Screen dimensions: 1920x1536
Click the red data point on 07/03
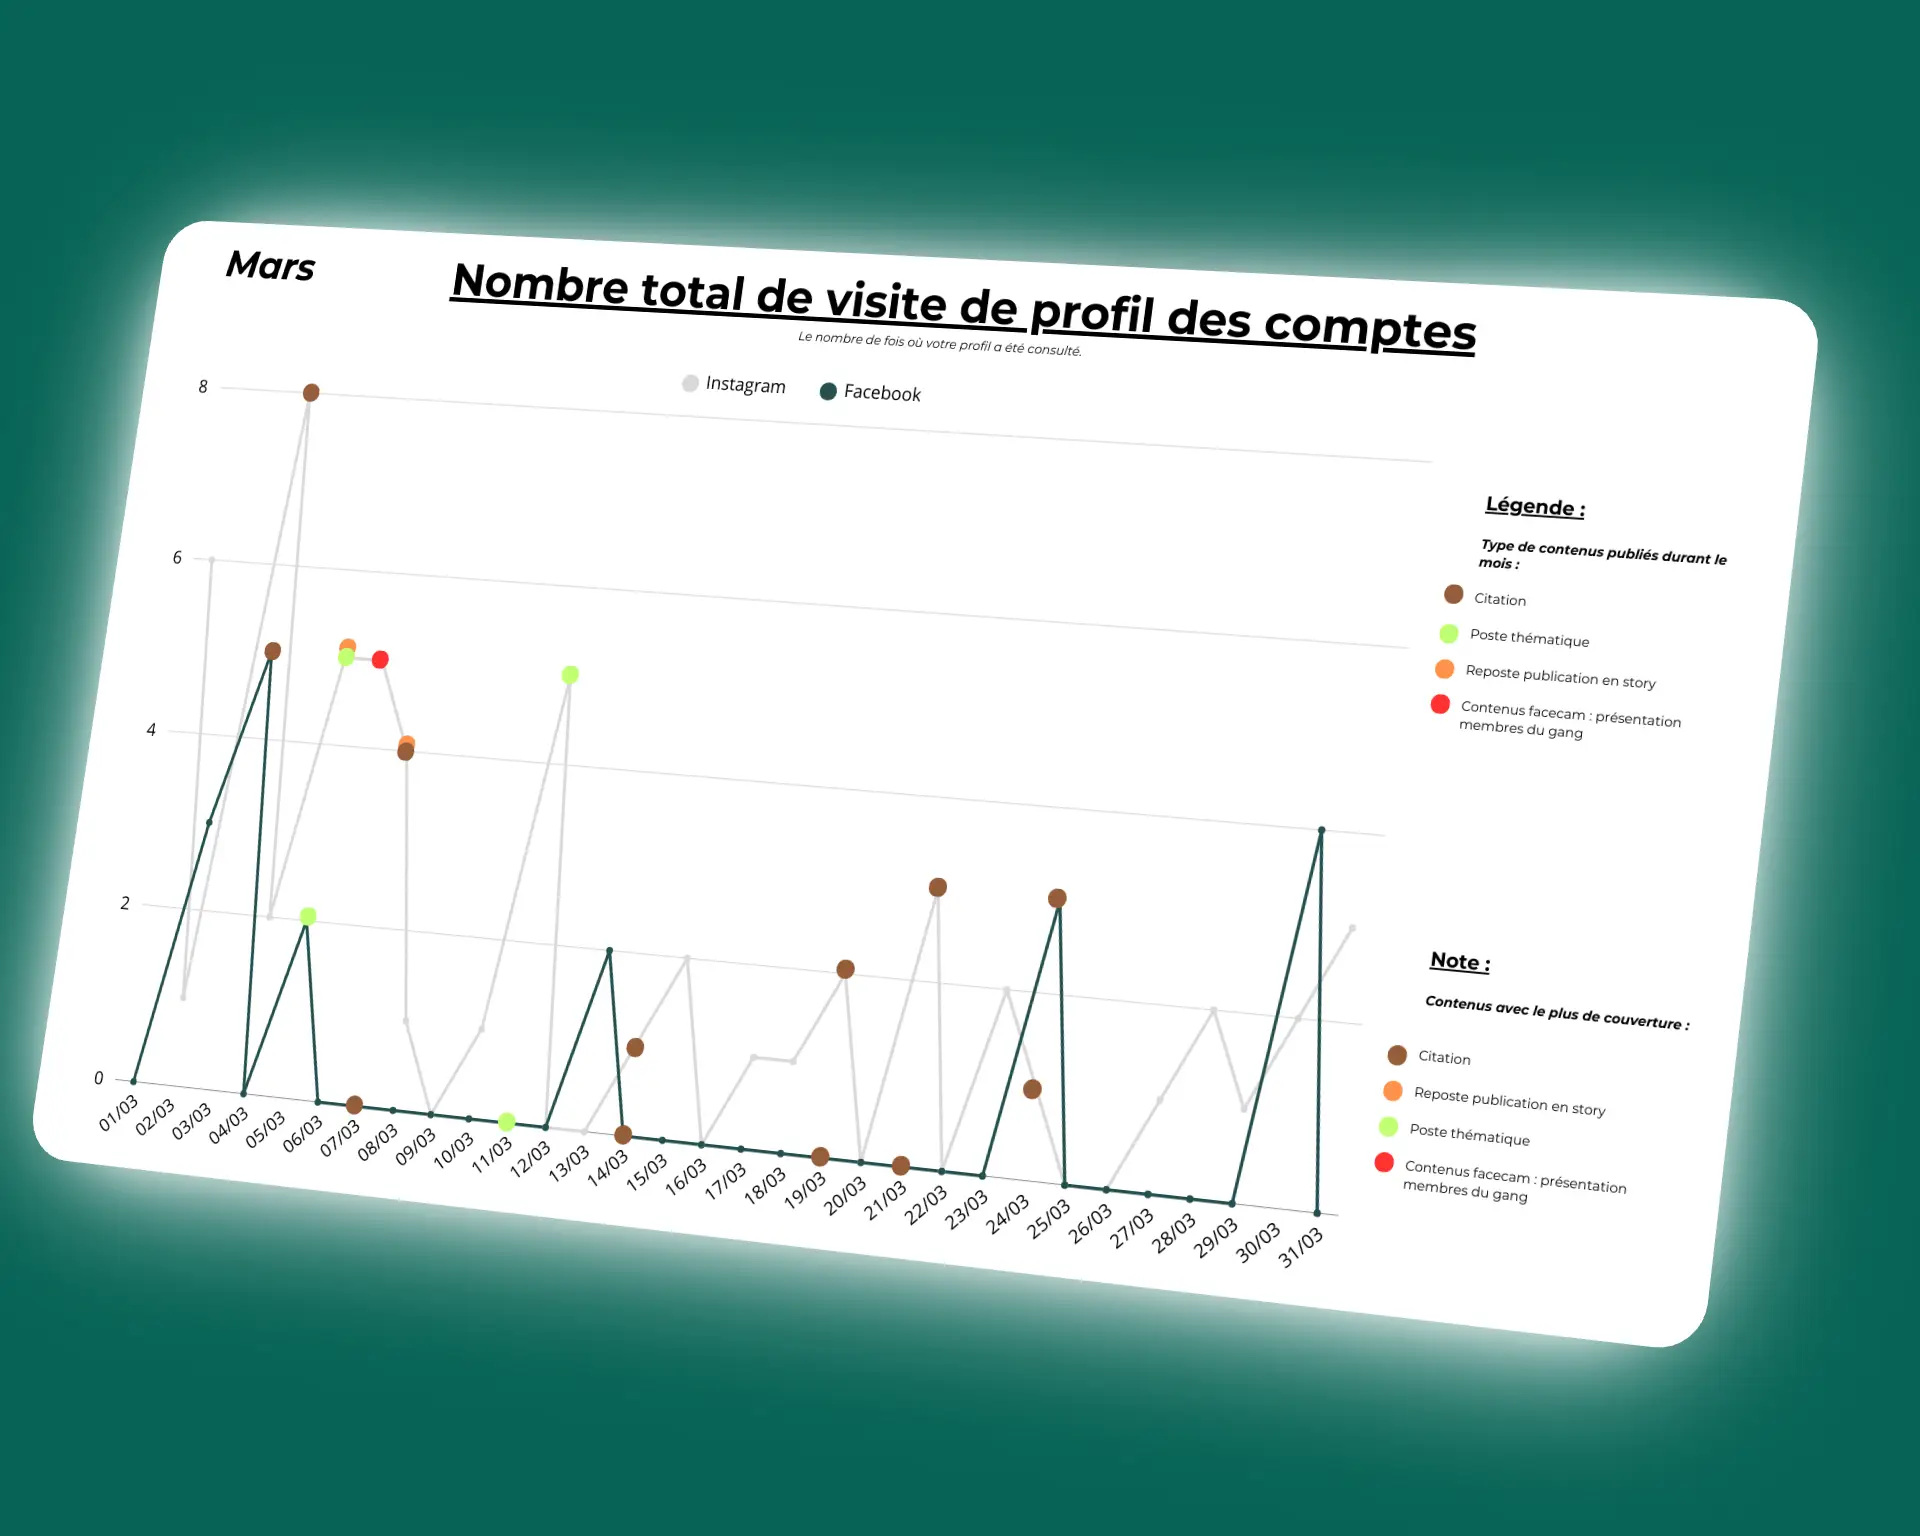(x=380, y=660)
